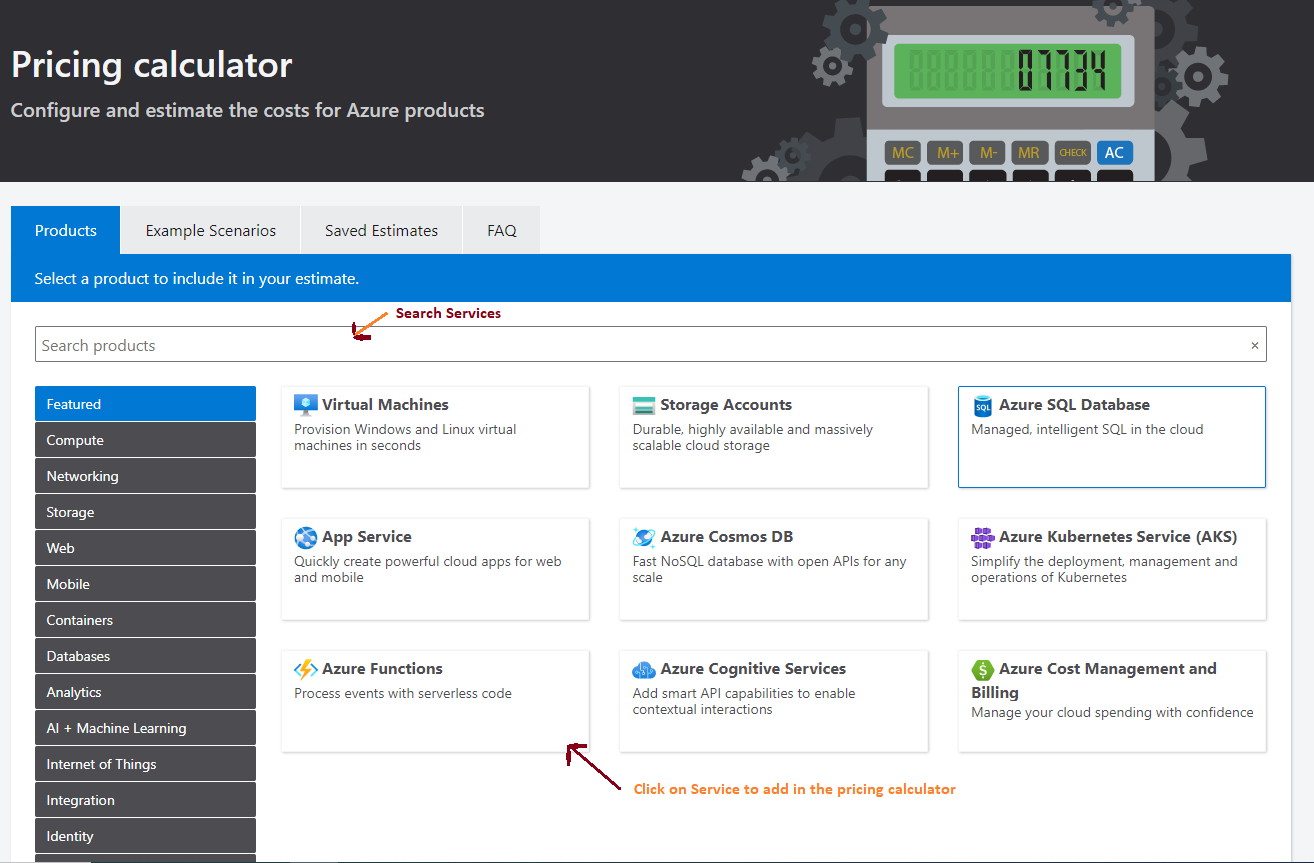Add Azure Kubernetes Service (AKS) card

[1112, 569]
